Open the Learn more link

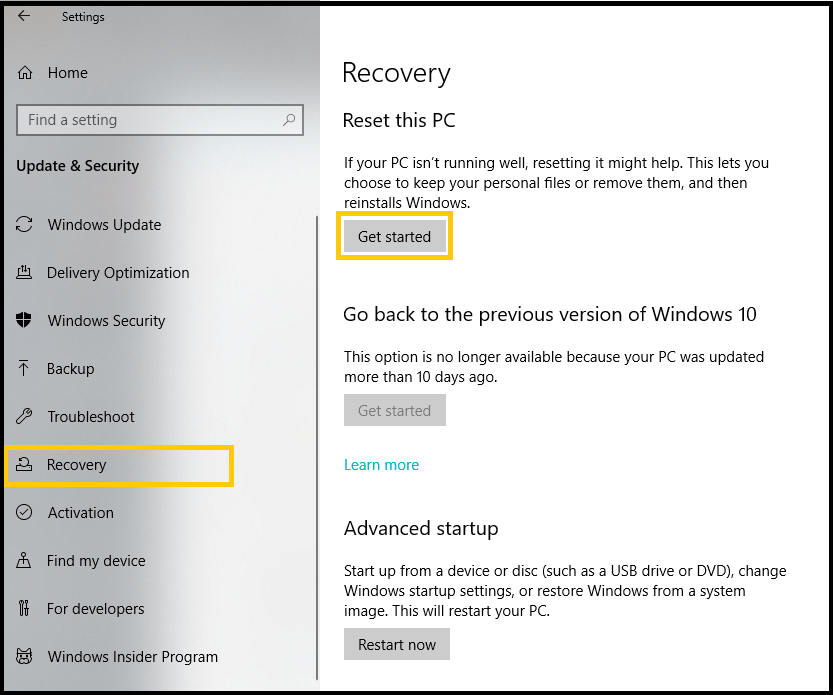[x=381, y=464]
